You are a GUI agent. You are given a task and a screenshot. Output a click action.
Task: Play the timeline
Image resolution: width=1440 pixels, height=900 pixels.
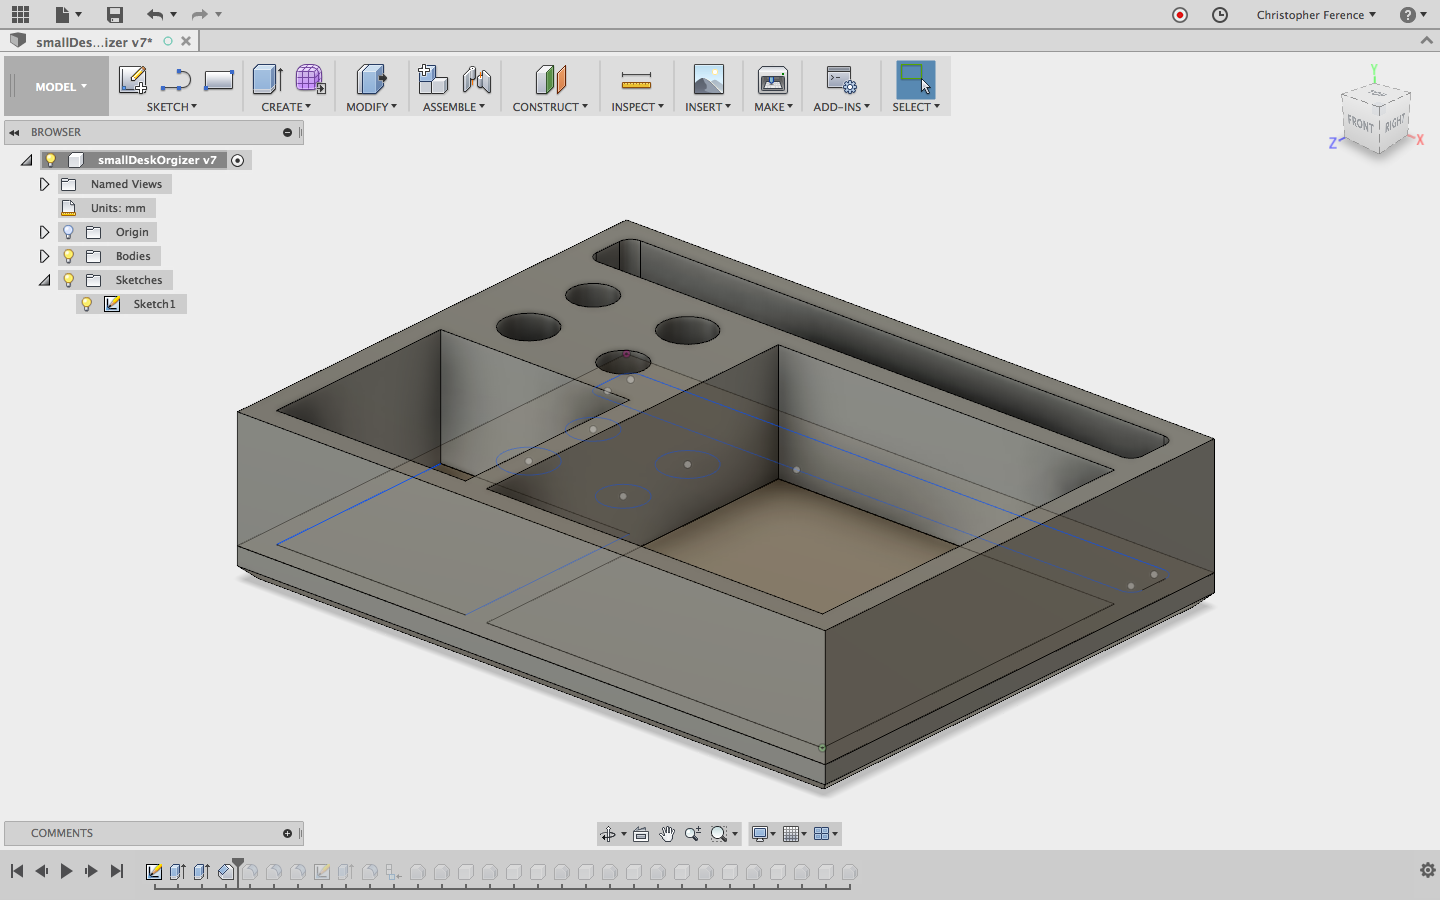66,871
